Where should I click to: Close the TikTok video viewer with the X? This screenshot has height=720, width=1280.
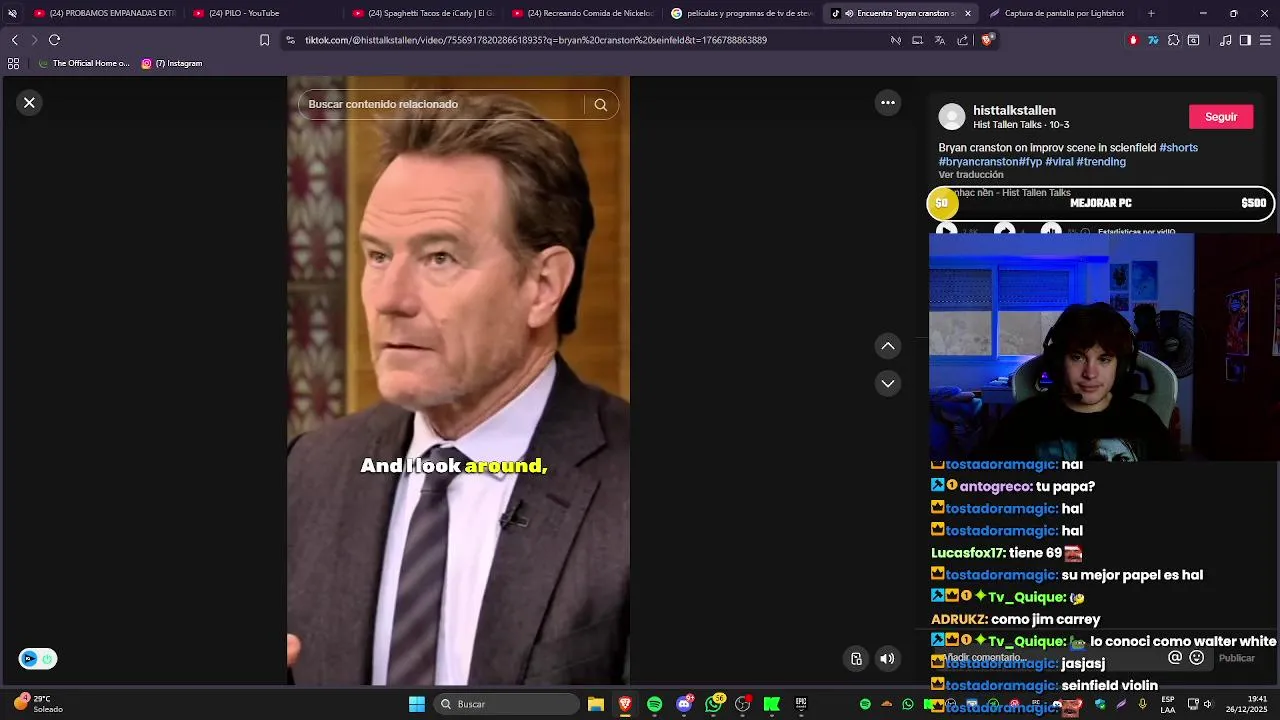pos(29,102)
